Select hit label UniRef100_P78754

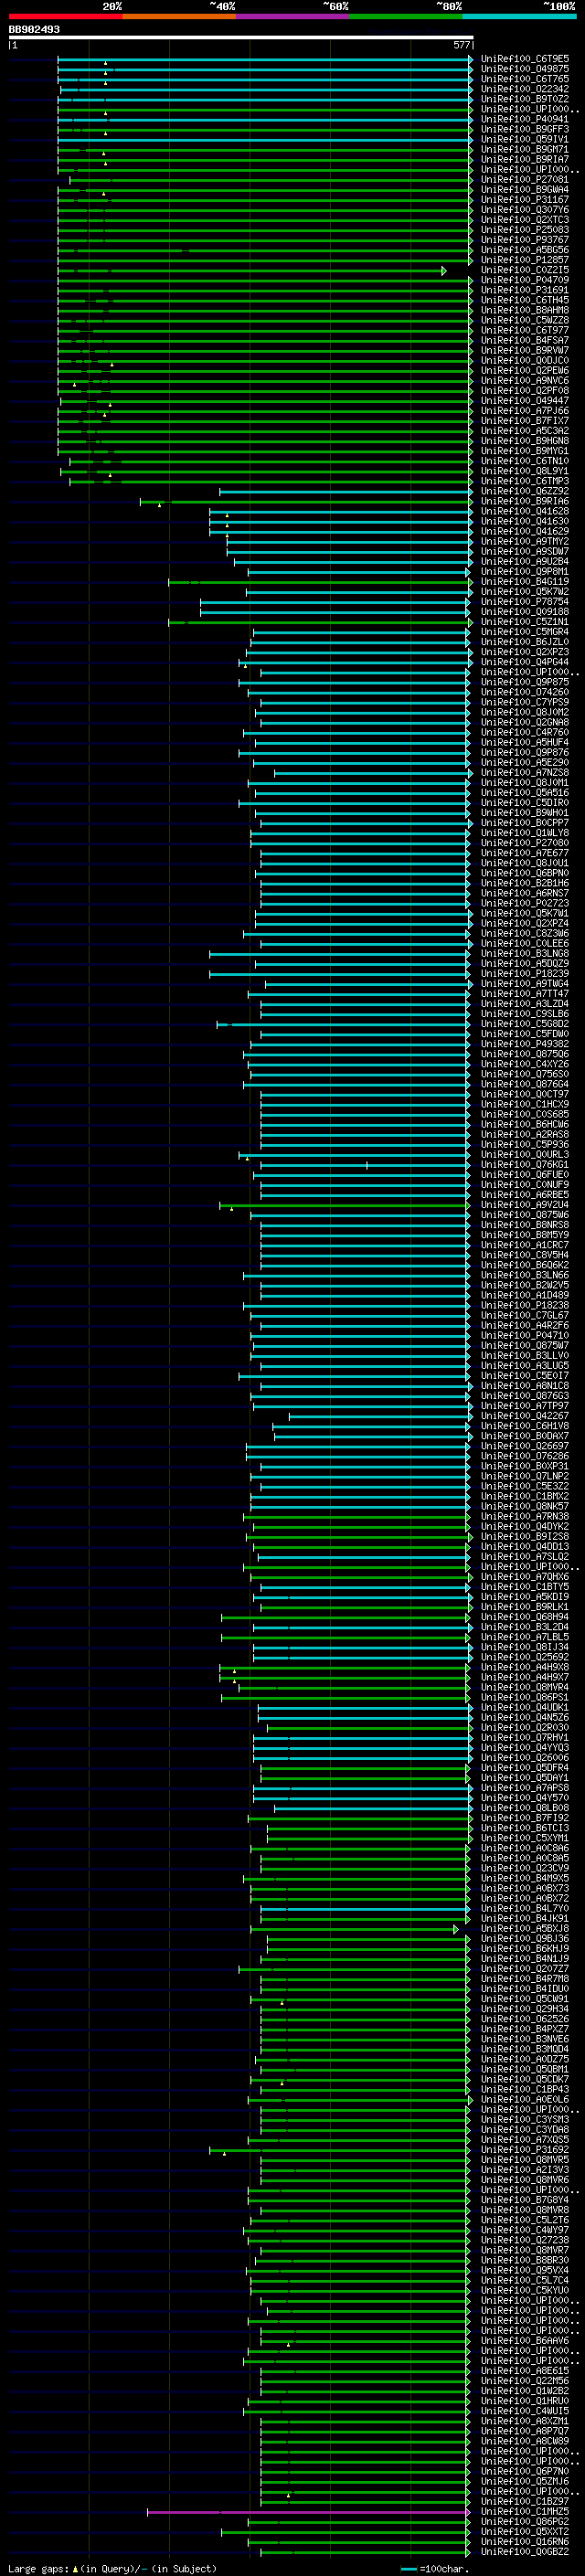pos(525,602)
